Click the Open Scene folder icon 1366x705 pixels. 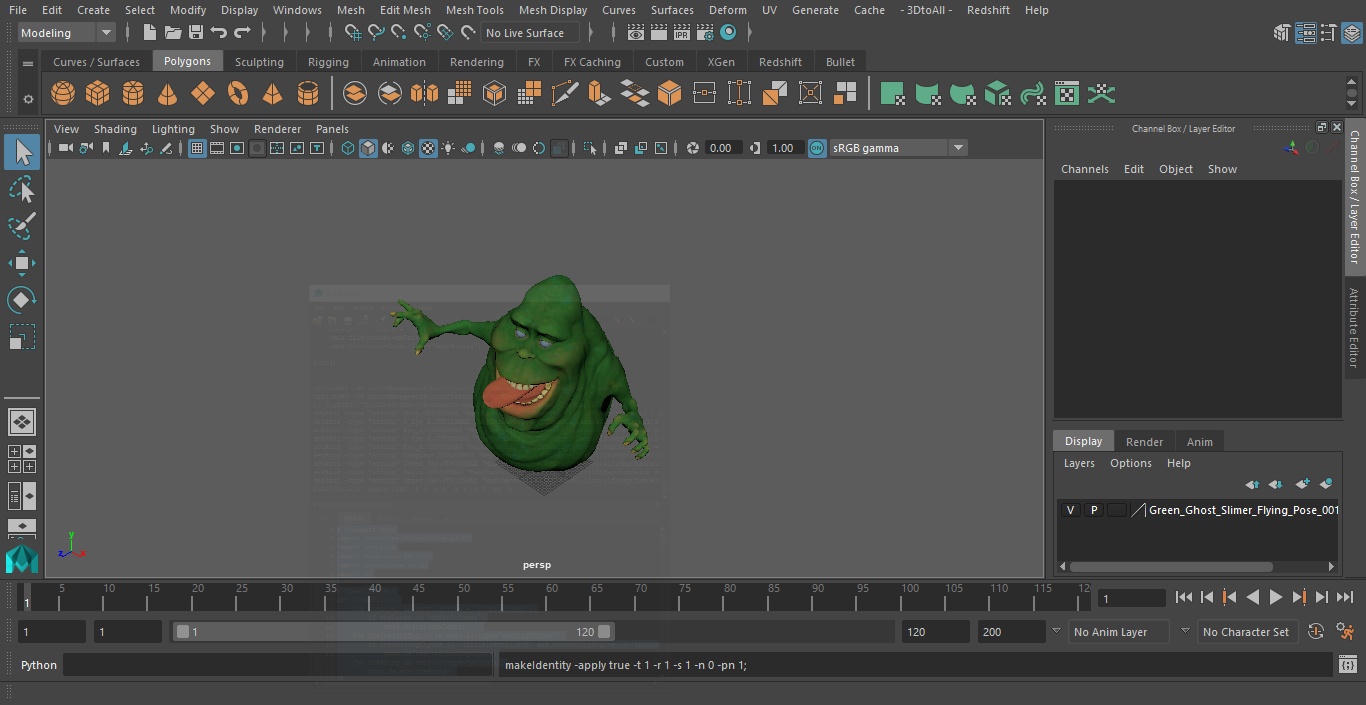point(173,33)
